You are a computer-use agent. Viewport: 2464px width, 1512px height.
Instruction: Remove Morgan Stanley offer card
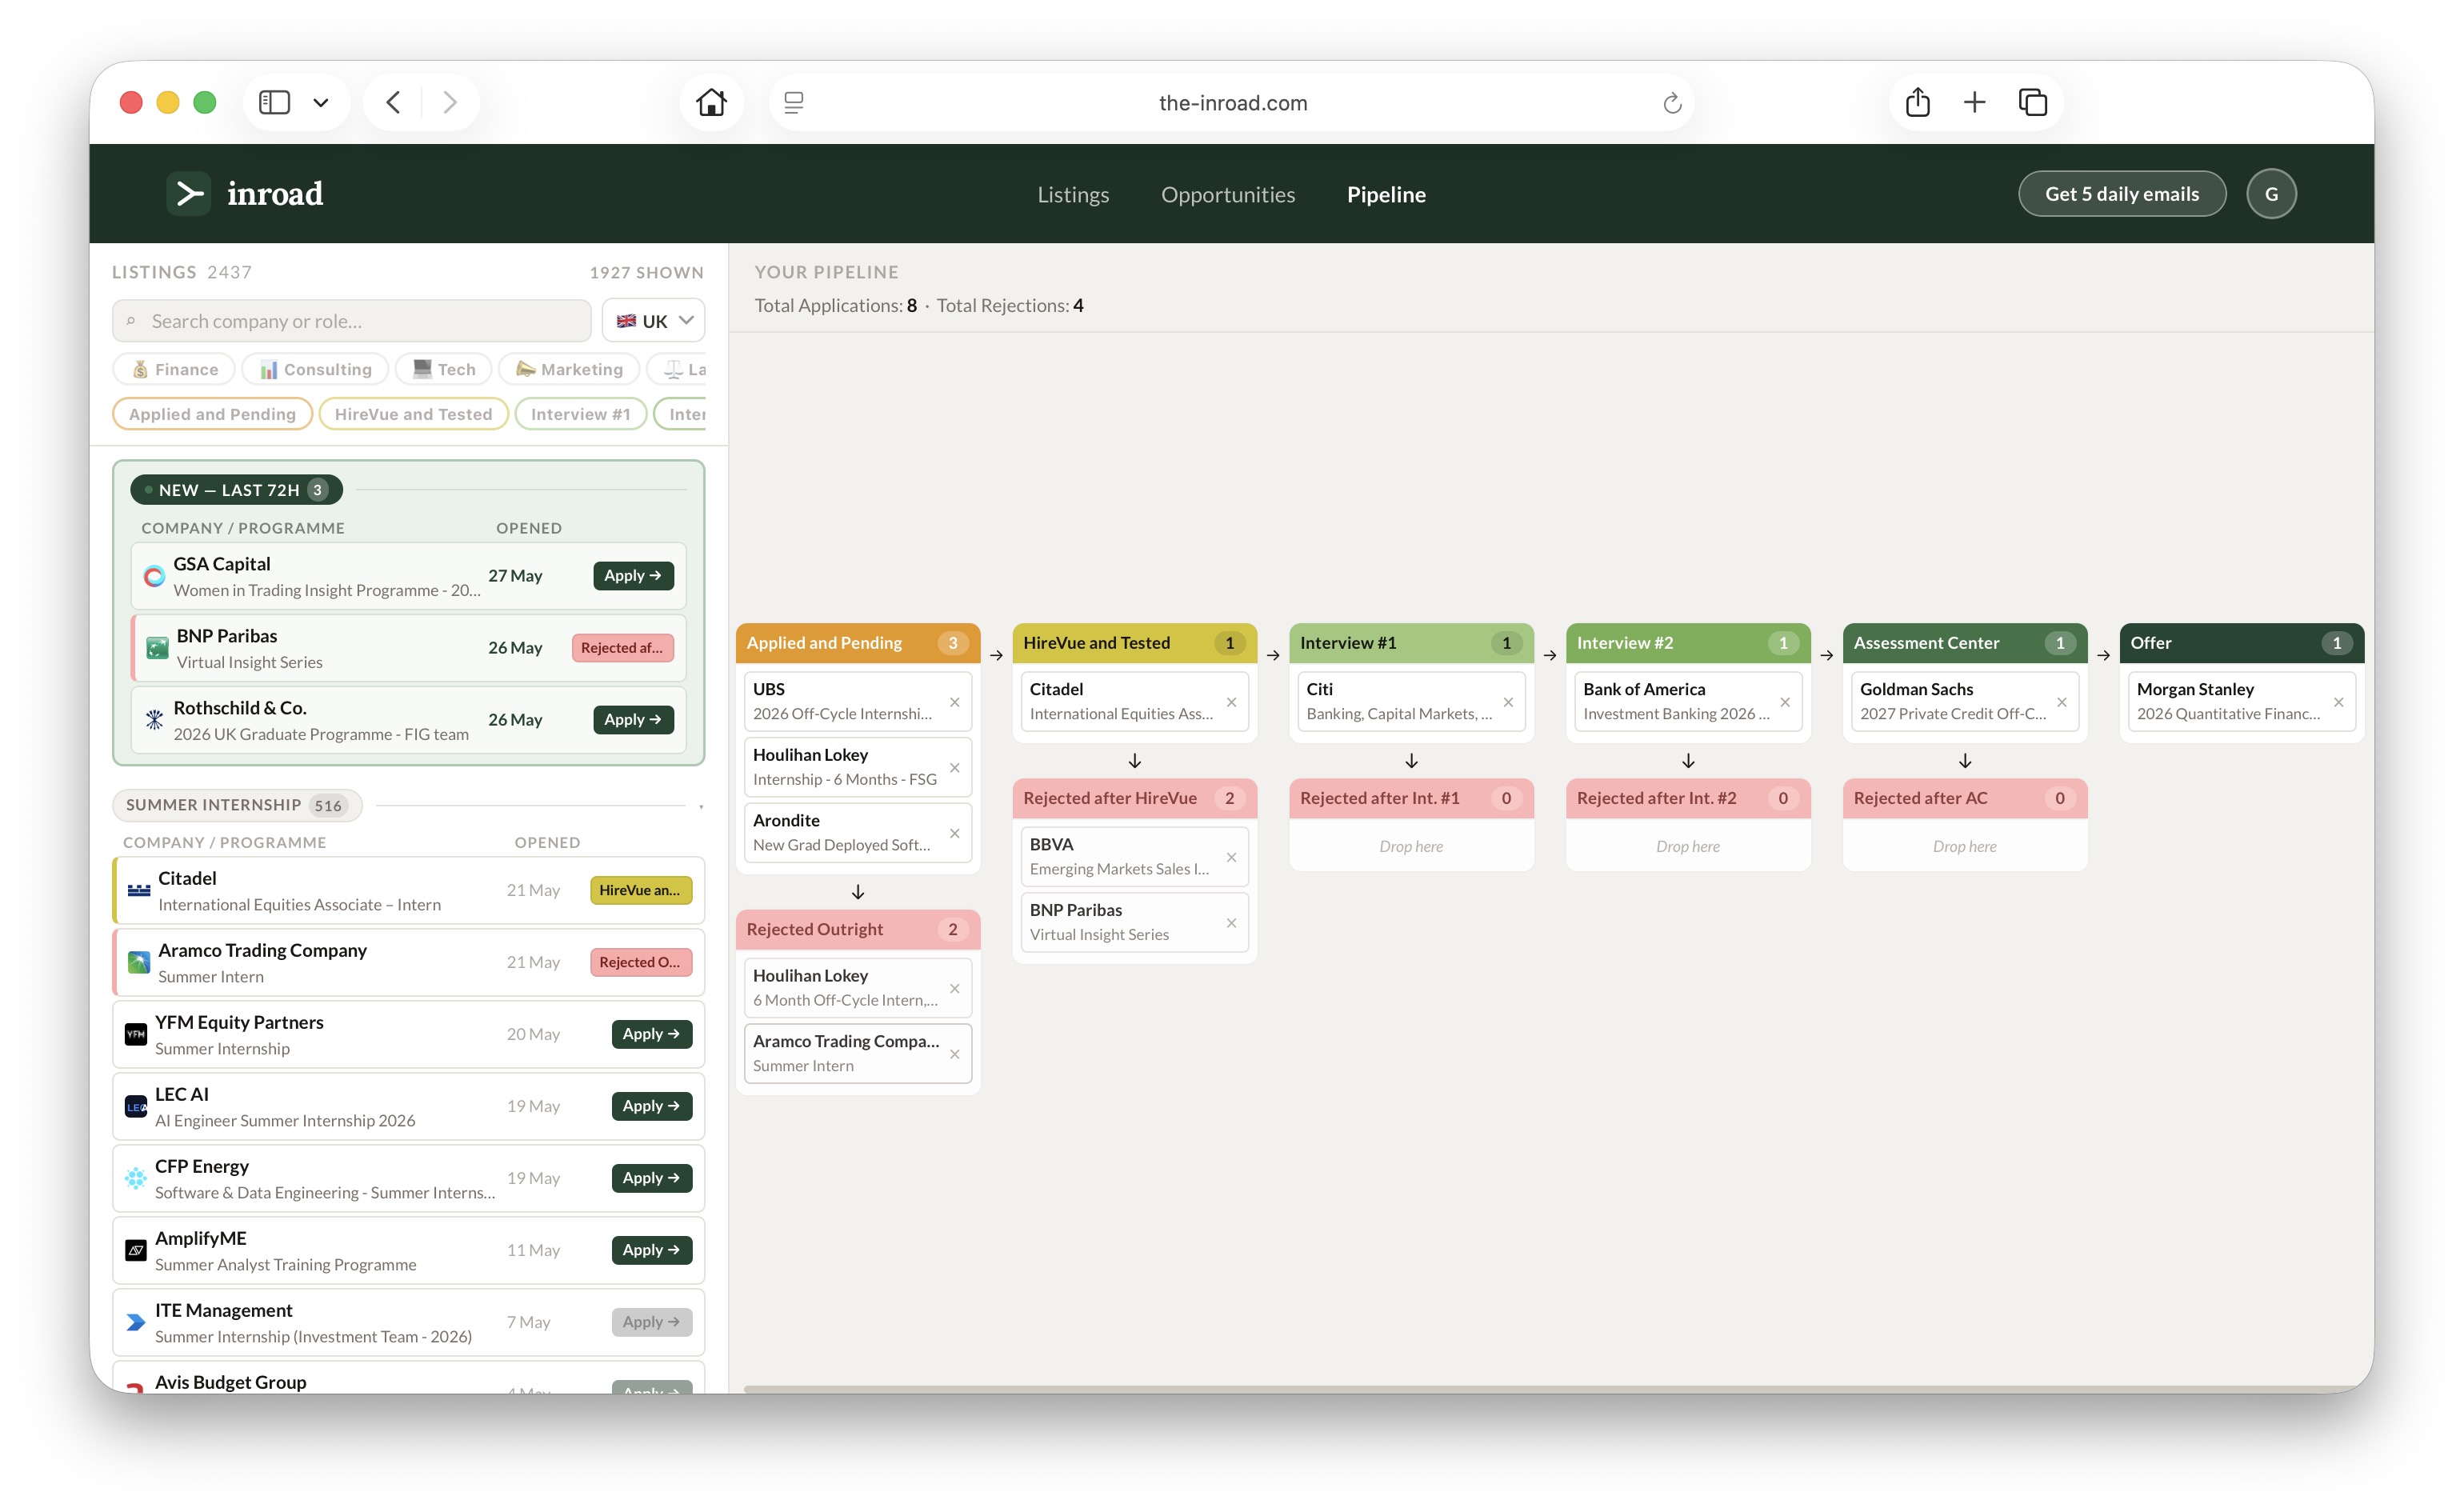tap(2338, 702)
